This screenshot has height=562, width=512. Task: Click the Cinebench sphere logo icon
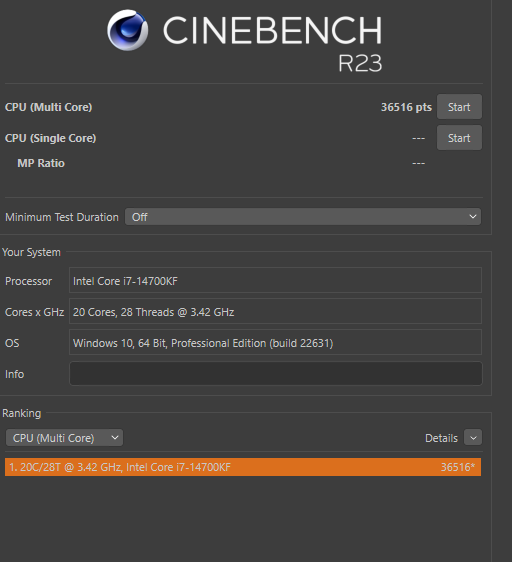click(128, 30)
